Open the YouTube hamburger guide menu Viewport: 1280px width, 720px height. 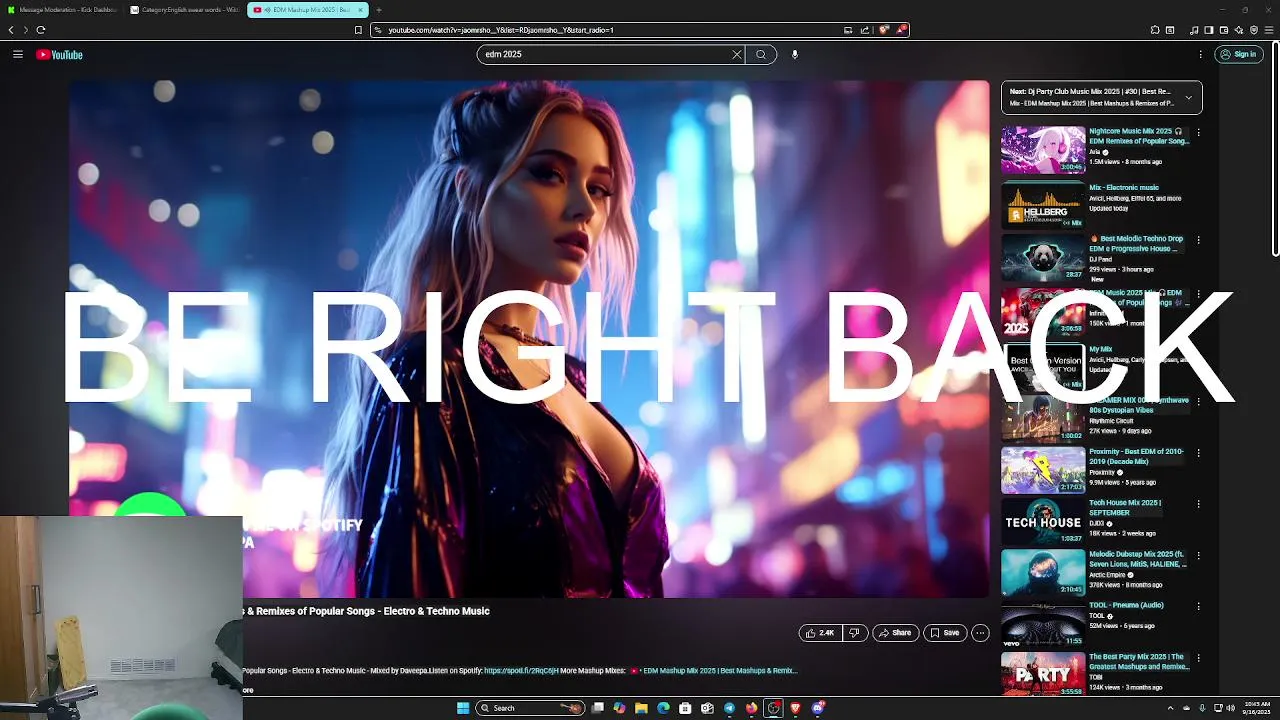point(18,55)
